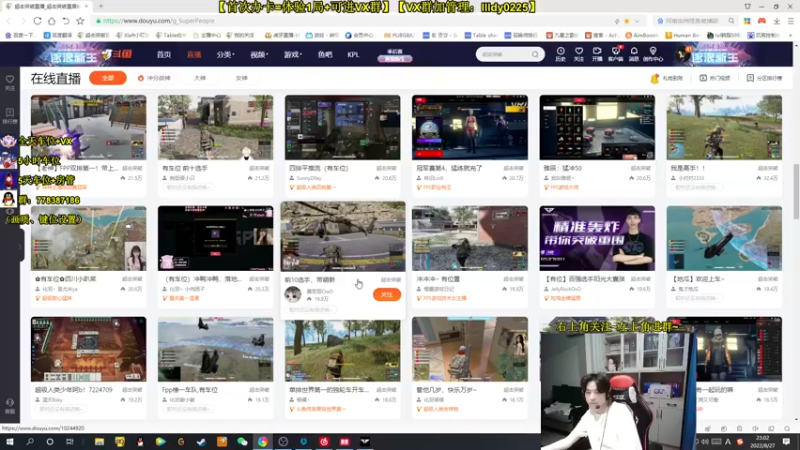Follow the streamer with the orange 关注 button

(x=386, y=294)
